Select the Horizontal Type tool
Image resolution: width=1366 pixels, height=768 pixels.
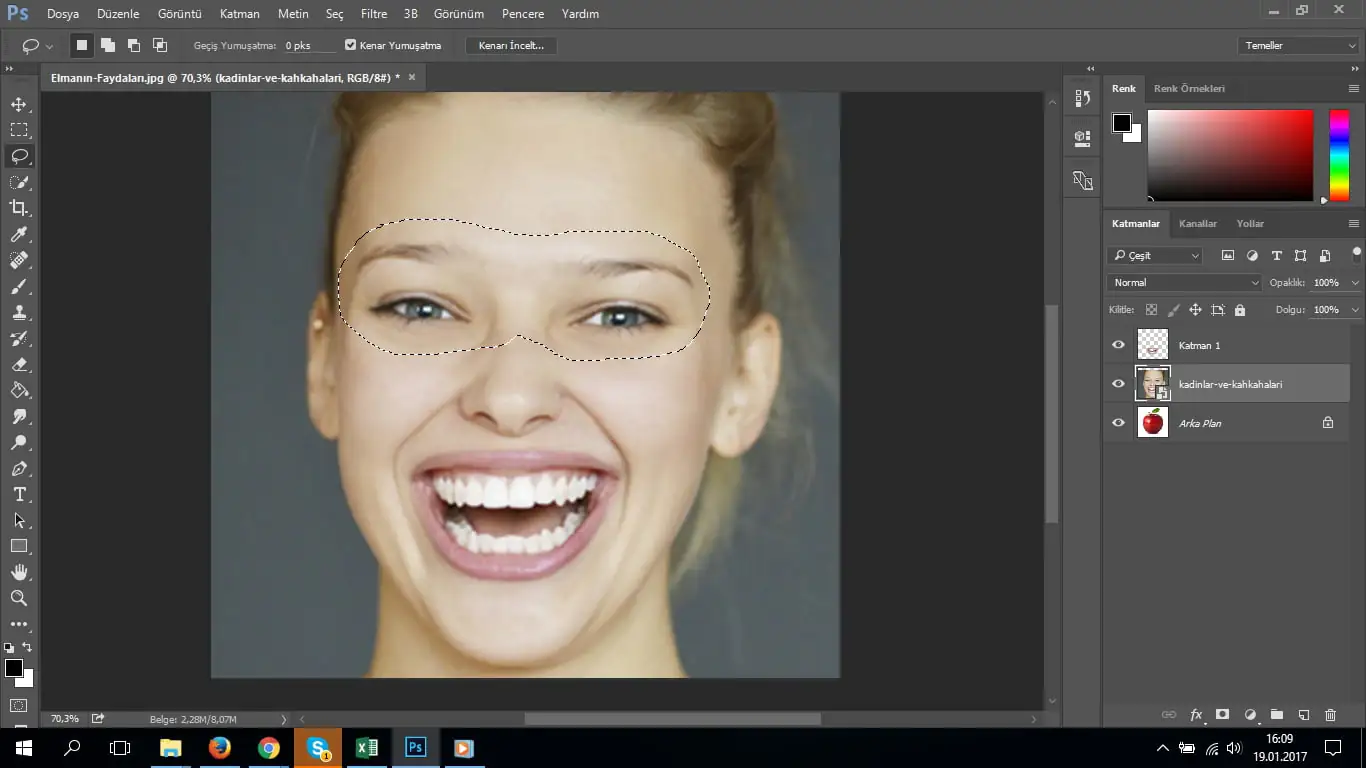tap(19, 494)
